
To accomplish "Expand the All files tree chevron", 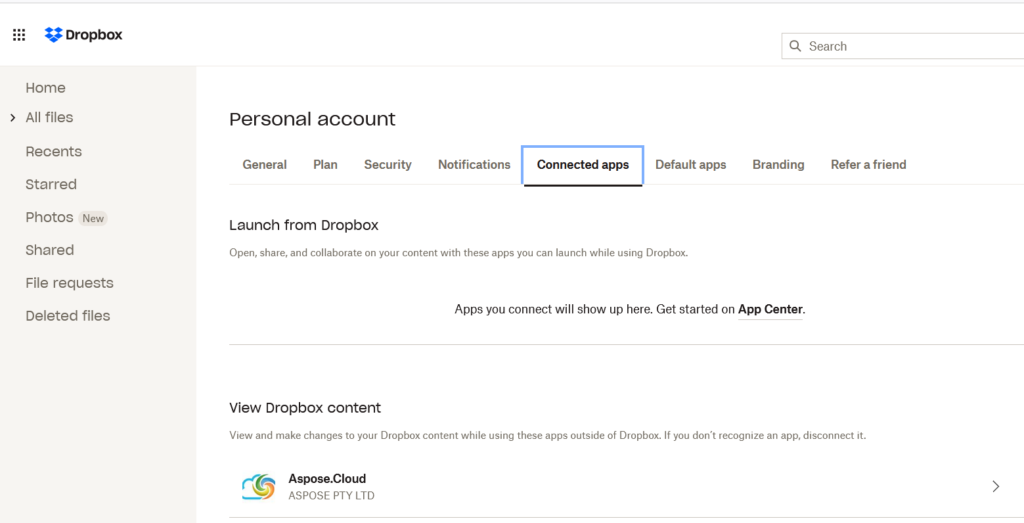I will coord(13,118).
